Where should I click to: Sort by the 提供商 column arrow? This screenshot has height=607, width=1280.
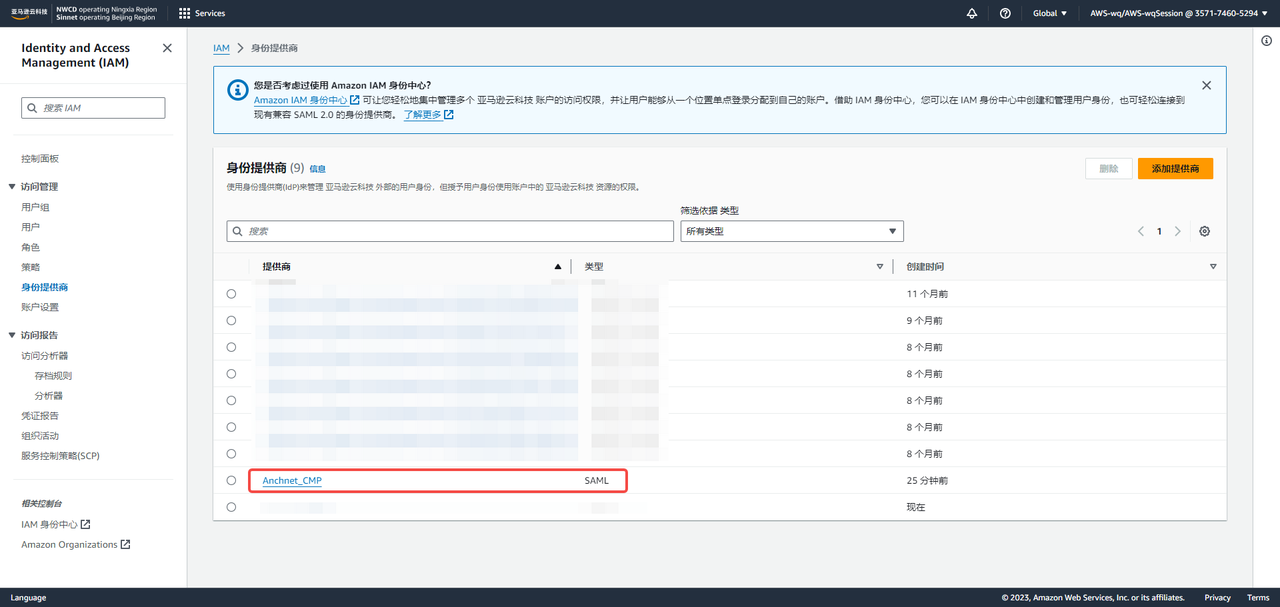[558, 267]
